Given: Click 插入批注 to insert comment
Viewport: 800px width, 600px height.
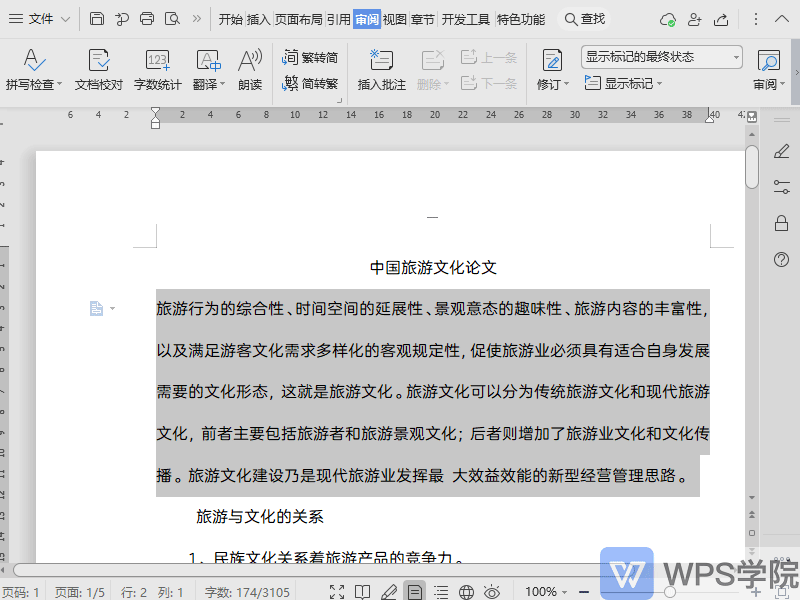Looking at the screenshot, I should pos(382,69).
